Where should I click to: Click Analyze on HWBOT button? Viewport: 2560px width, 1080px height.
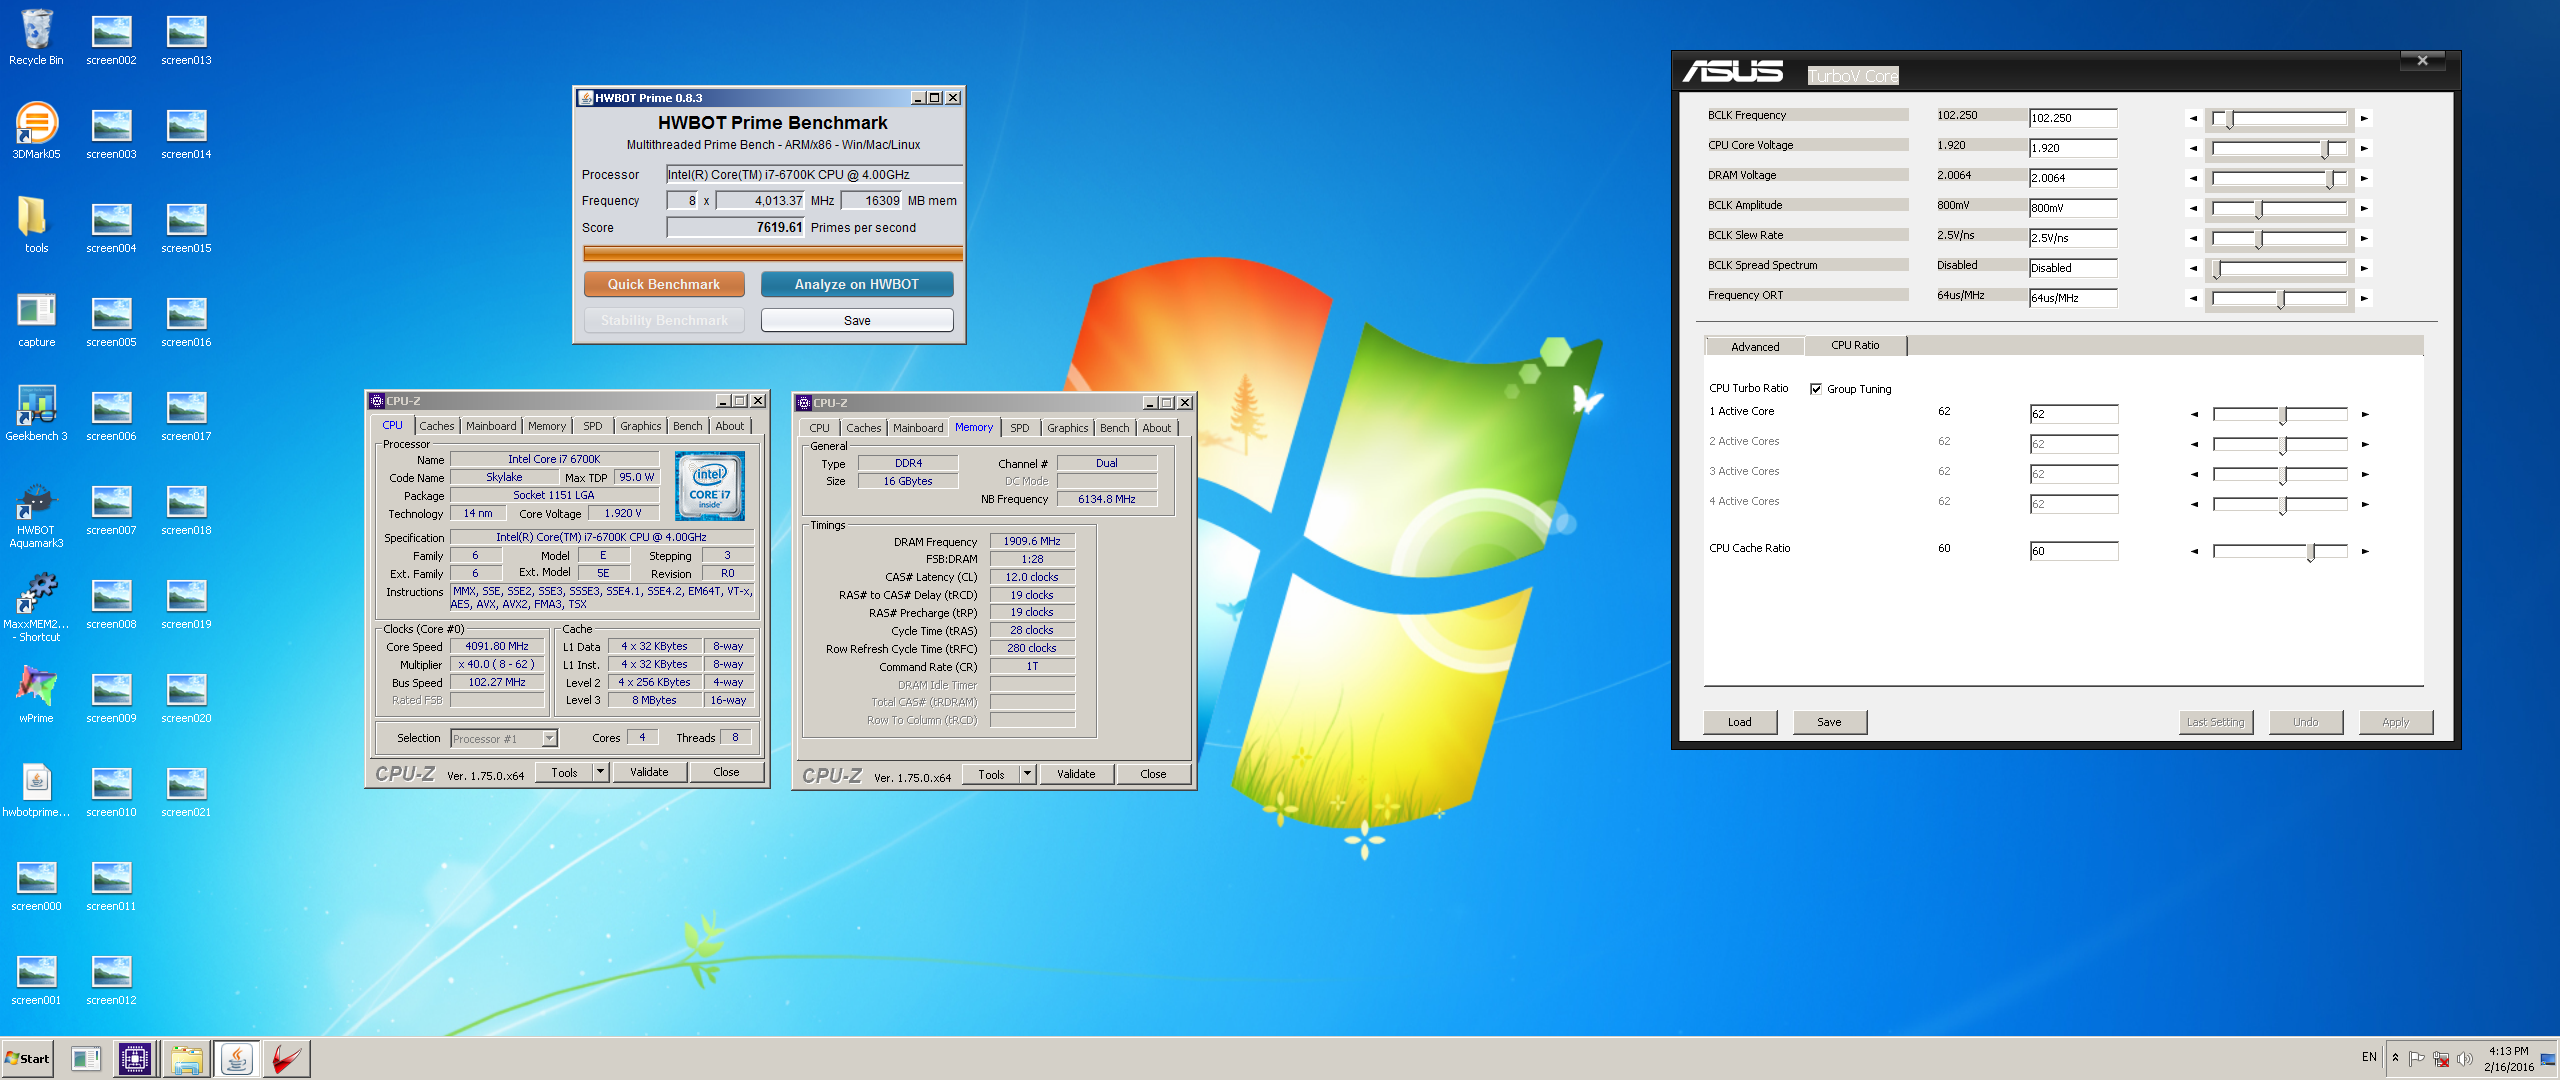[x=857, y=284]
